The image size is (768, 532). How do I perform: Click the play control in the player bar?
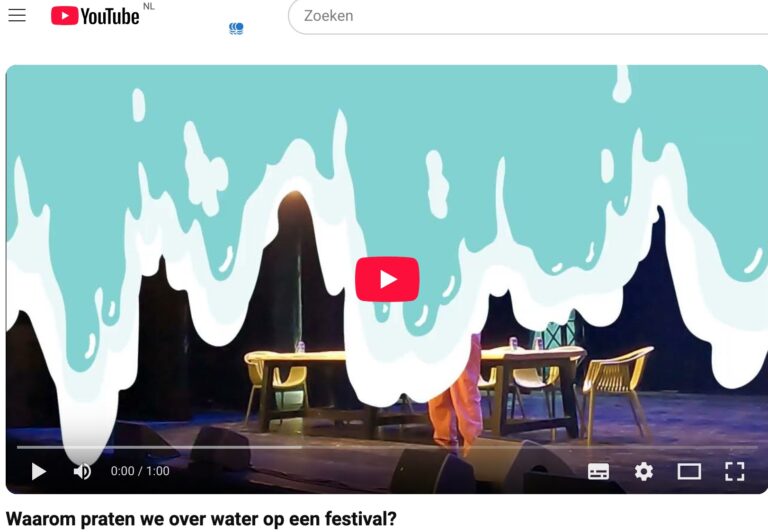point(39,471)
